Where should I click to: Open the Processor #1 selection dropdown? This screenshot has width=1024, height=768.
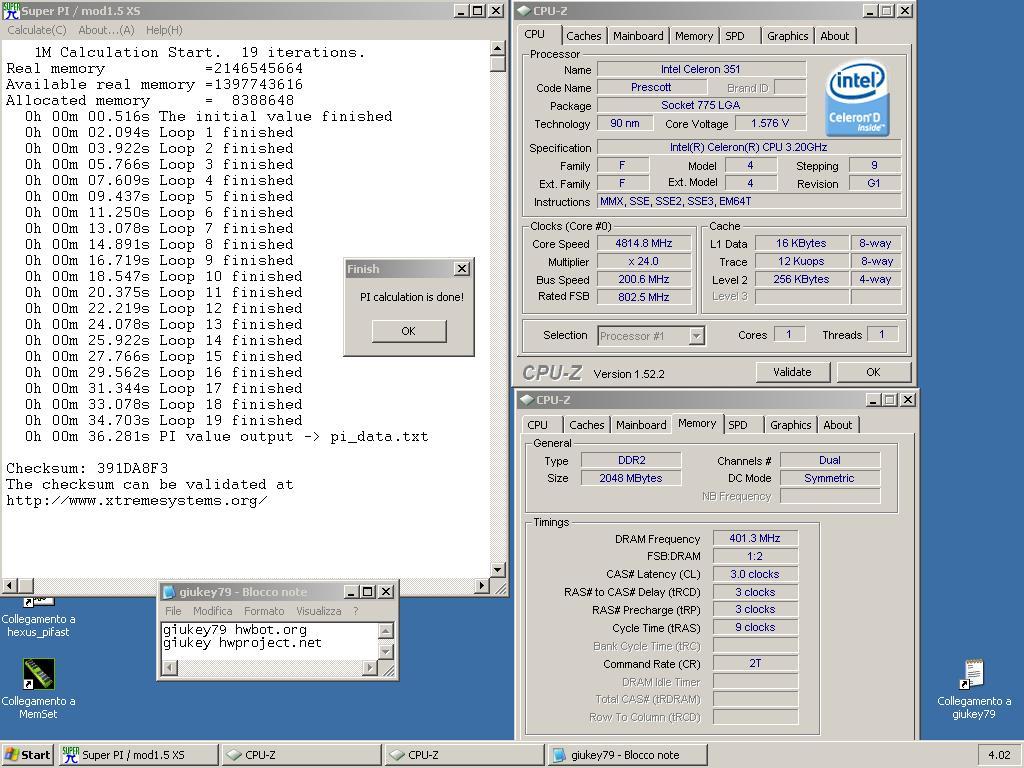click(696, 336)
